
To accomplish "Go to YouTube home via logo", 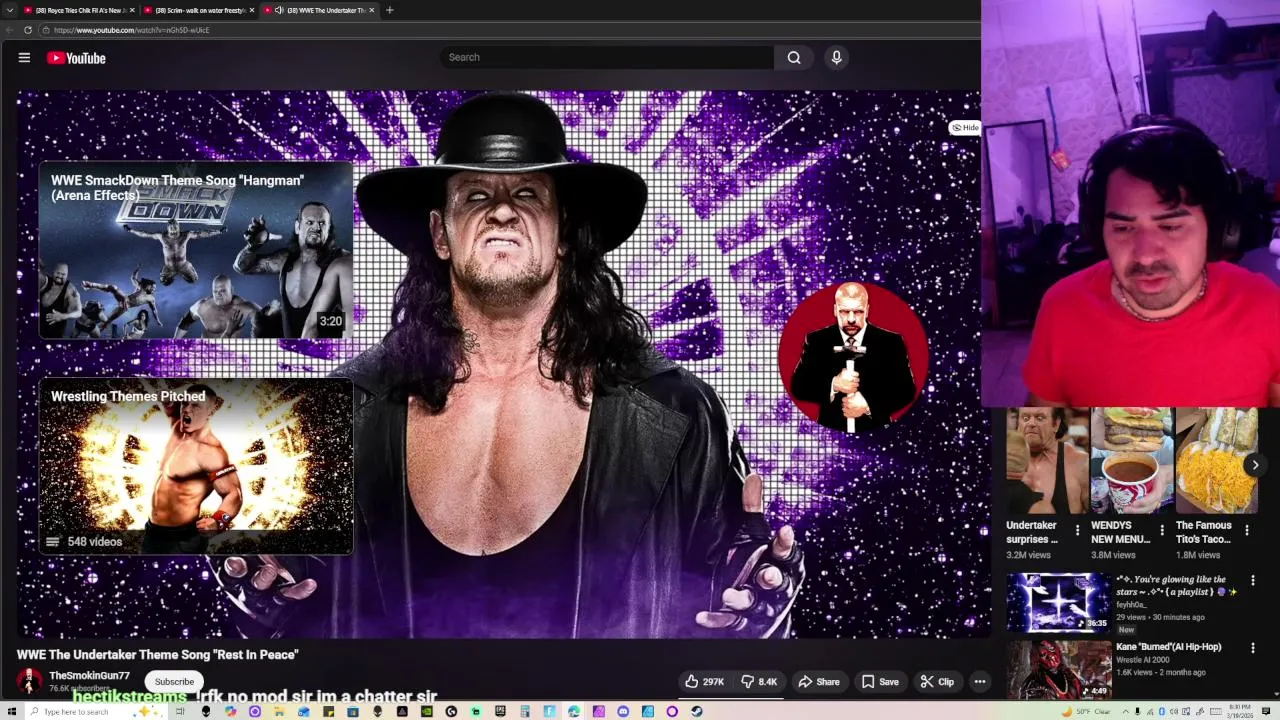I will [x=76, y=58].
